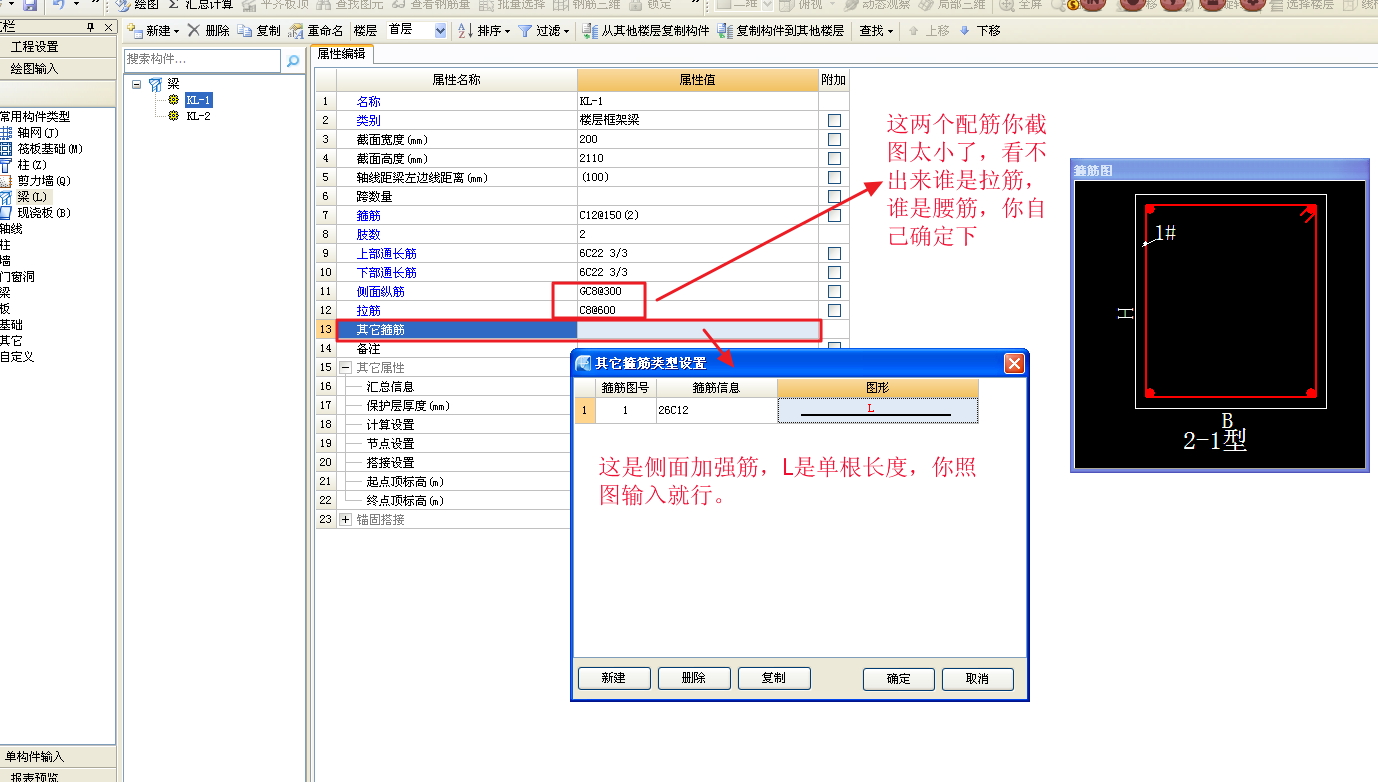Click the 26C12 箍筋信息 cell
Image resolution: width=1378 pixels, height=782 pixels.
click(x=716, y=410)
